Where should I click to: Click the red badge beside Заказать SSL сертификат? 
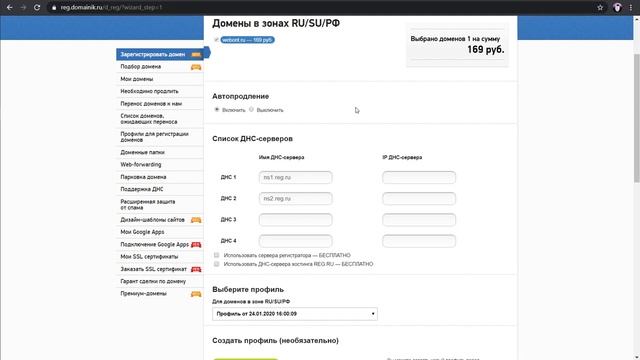point(196,269)
